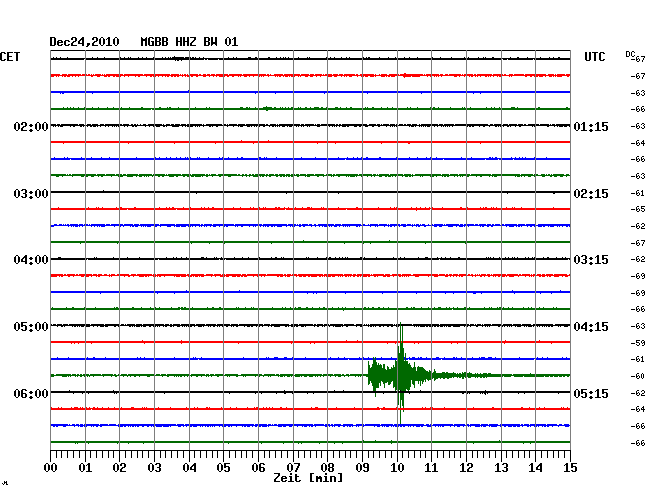Click minute 03 on the time axis
Image resolution: width=650 pixels, height=494 pixels.
point(155,468)
